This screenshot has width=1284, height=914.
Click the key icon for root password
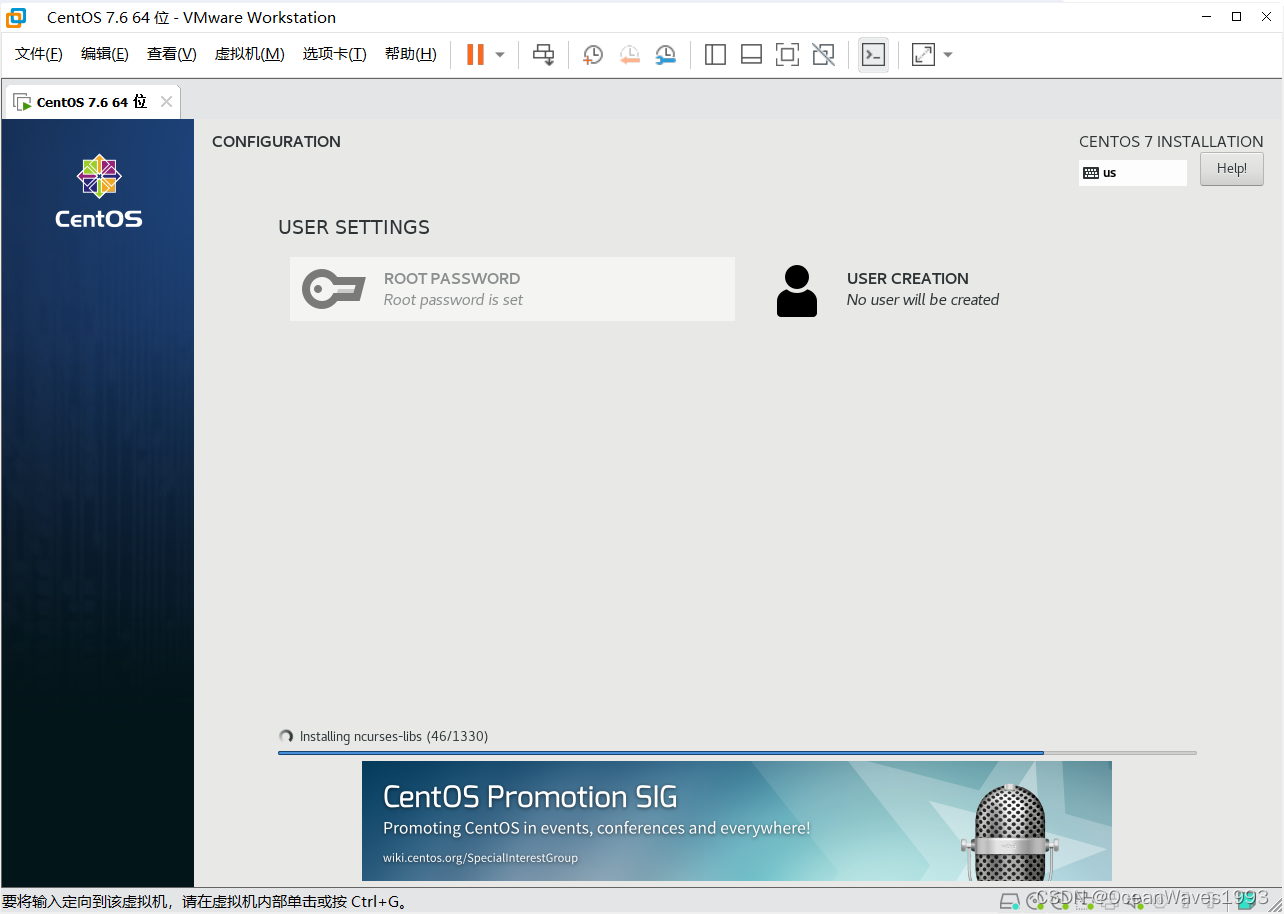334,289
